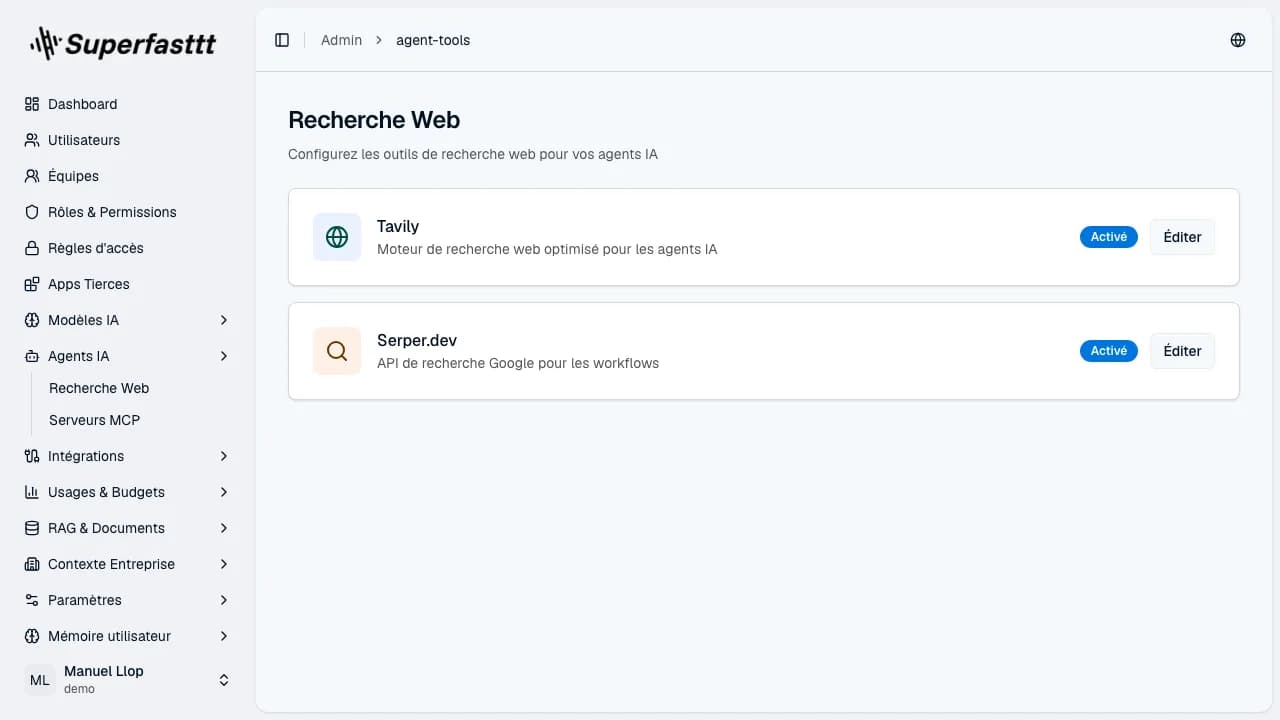Expand the Paramètres chevron
The width and height of the screenshot is (1280, 720).
pos(224,600)
